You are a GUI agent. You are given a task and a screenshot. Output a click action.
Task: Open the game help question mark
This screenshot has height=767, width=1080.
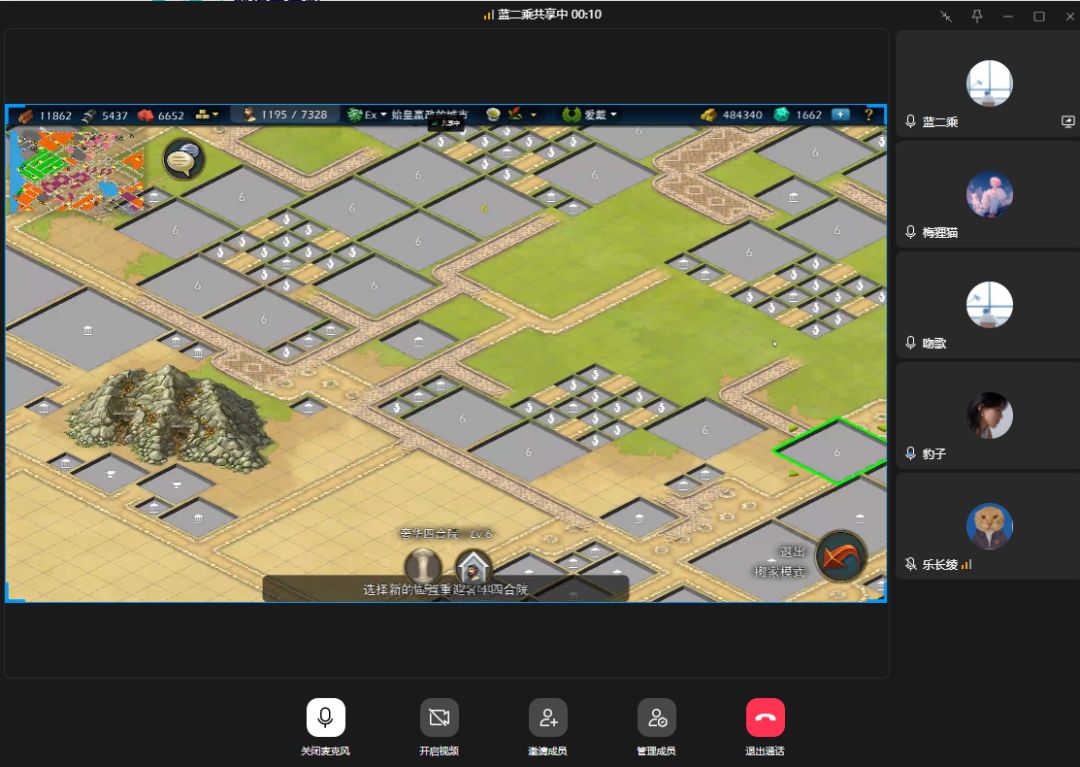tap(869, 115)
